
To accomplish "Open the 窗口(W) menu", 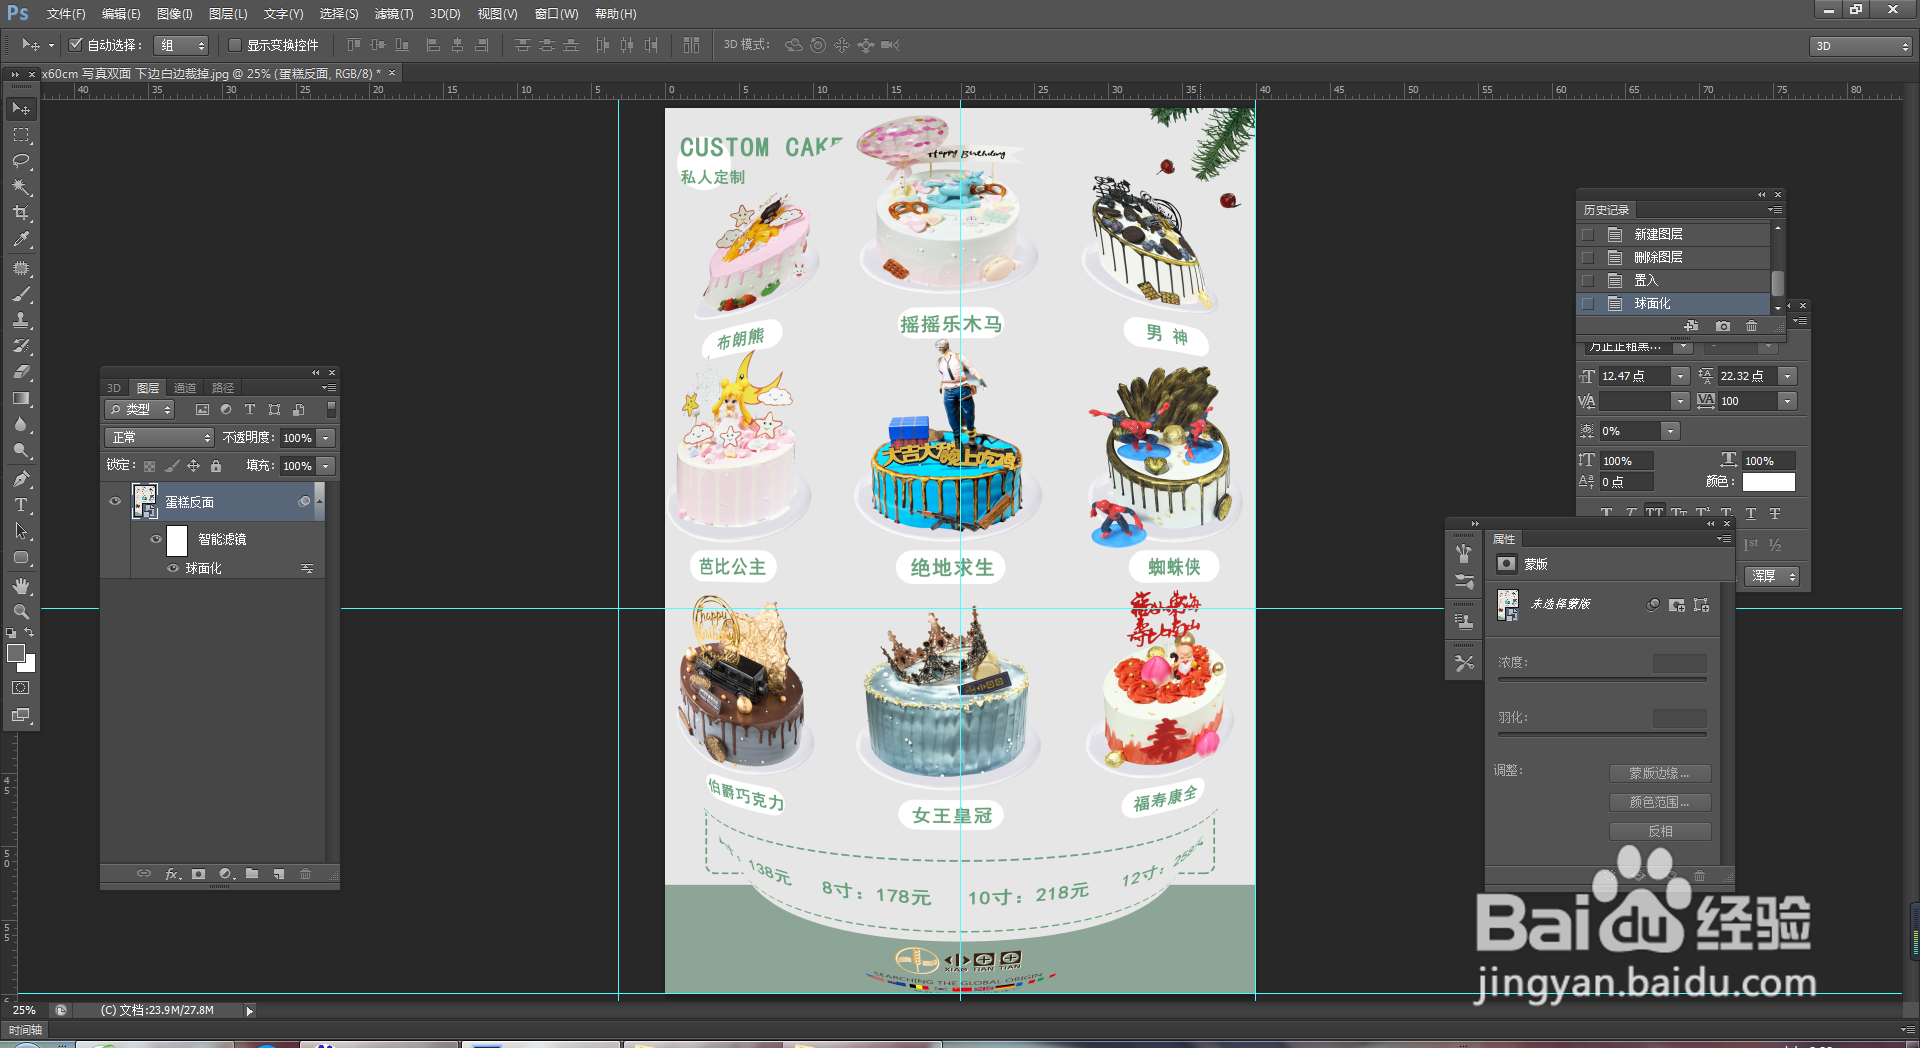I will coord(557,14).
